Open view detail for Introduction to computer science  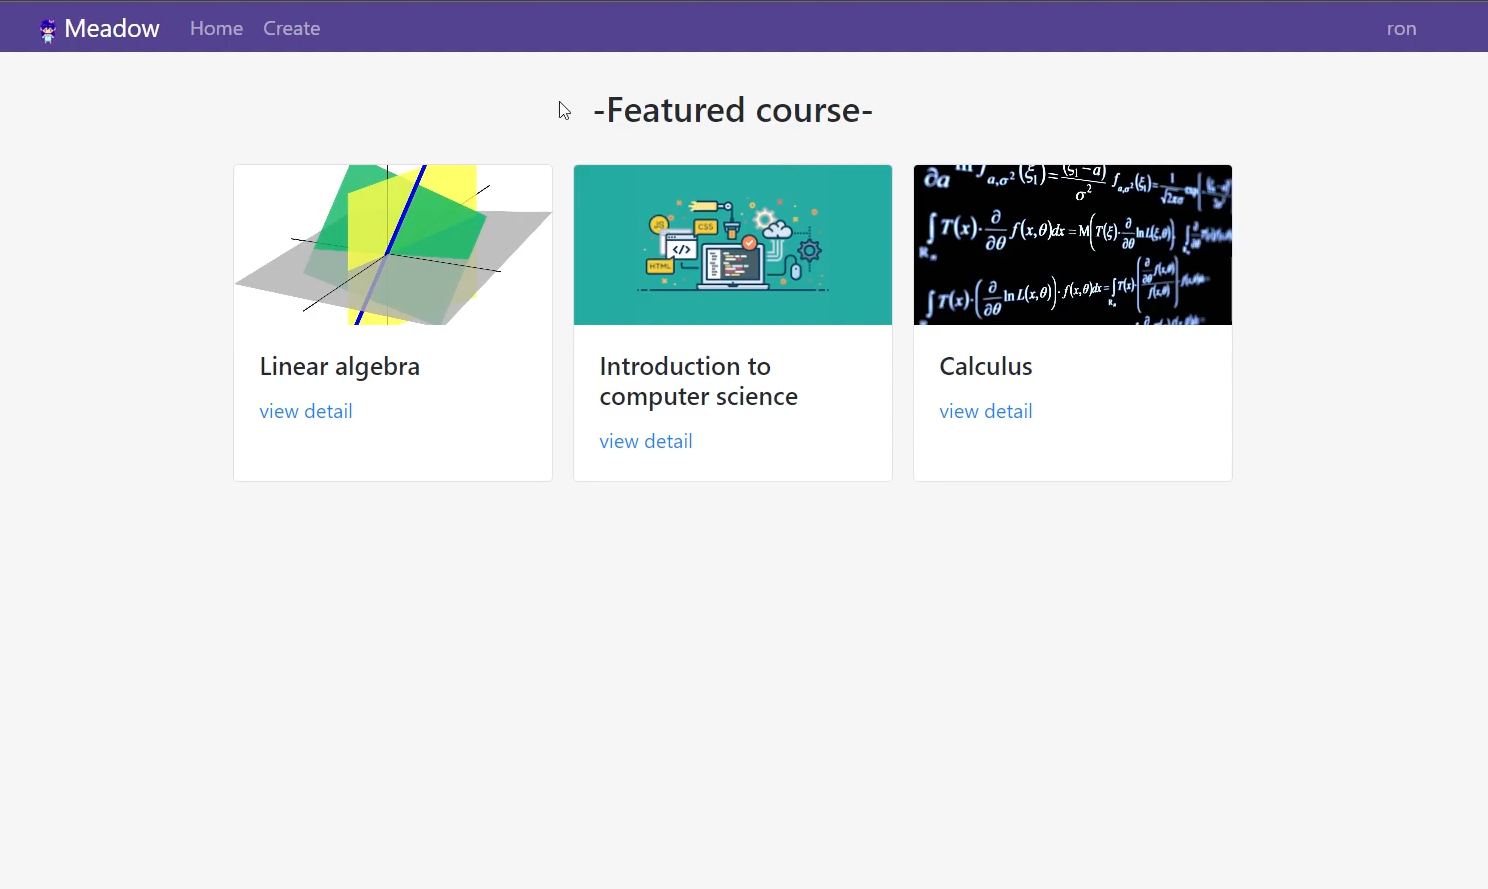[646, 442]
